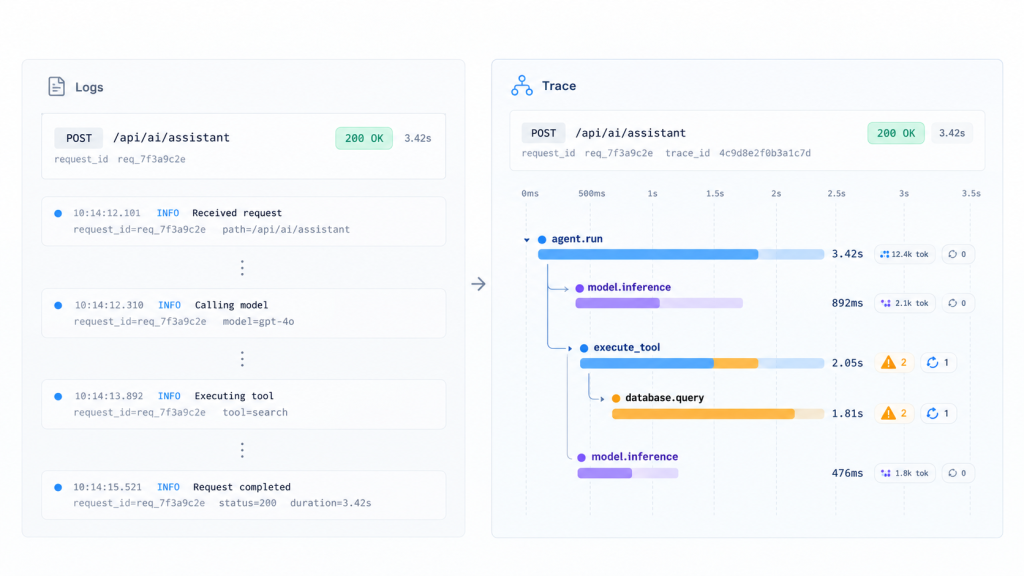Click the retry icon on database.query row
1024x576 pixels.
(932, 413)
